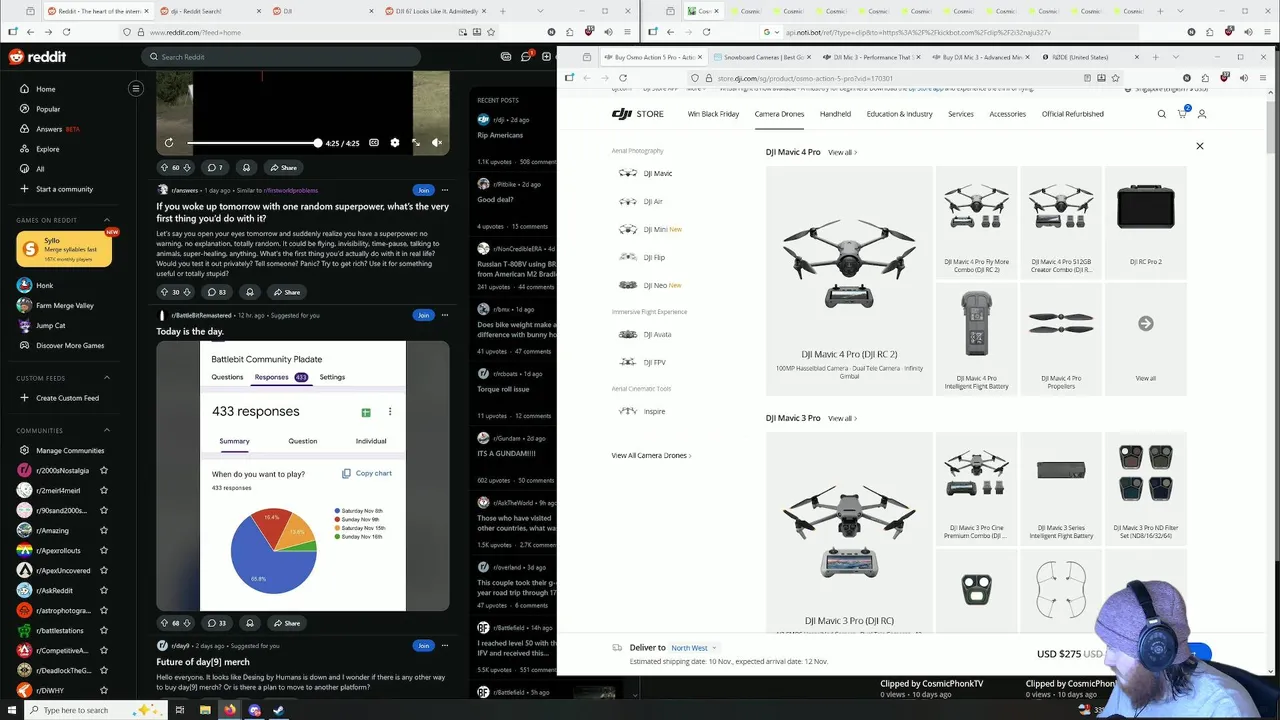Image resolution: width=1280 pixels, height=720 pixels.
Task: Click View all next to DJI Mavic 3 Pro
Action: pyautogui.click(x=842, y=419)
